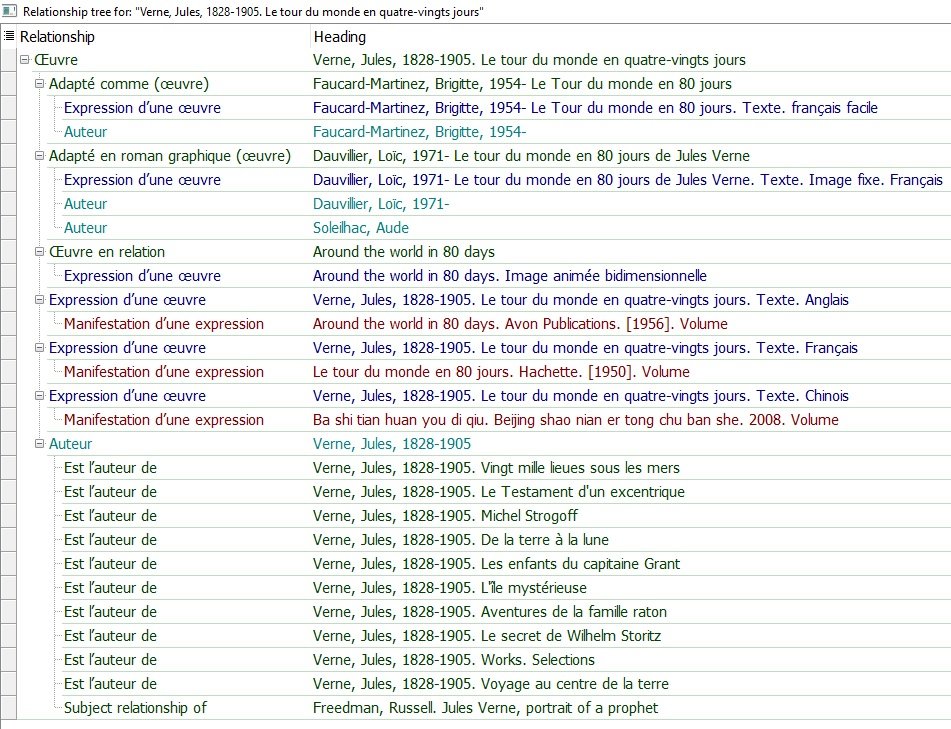The width and height of the screenshot is (951, 729).
Task: Select heading Faucard-Martinez Texte. français facile
Action: (x=595, y=108)
